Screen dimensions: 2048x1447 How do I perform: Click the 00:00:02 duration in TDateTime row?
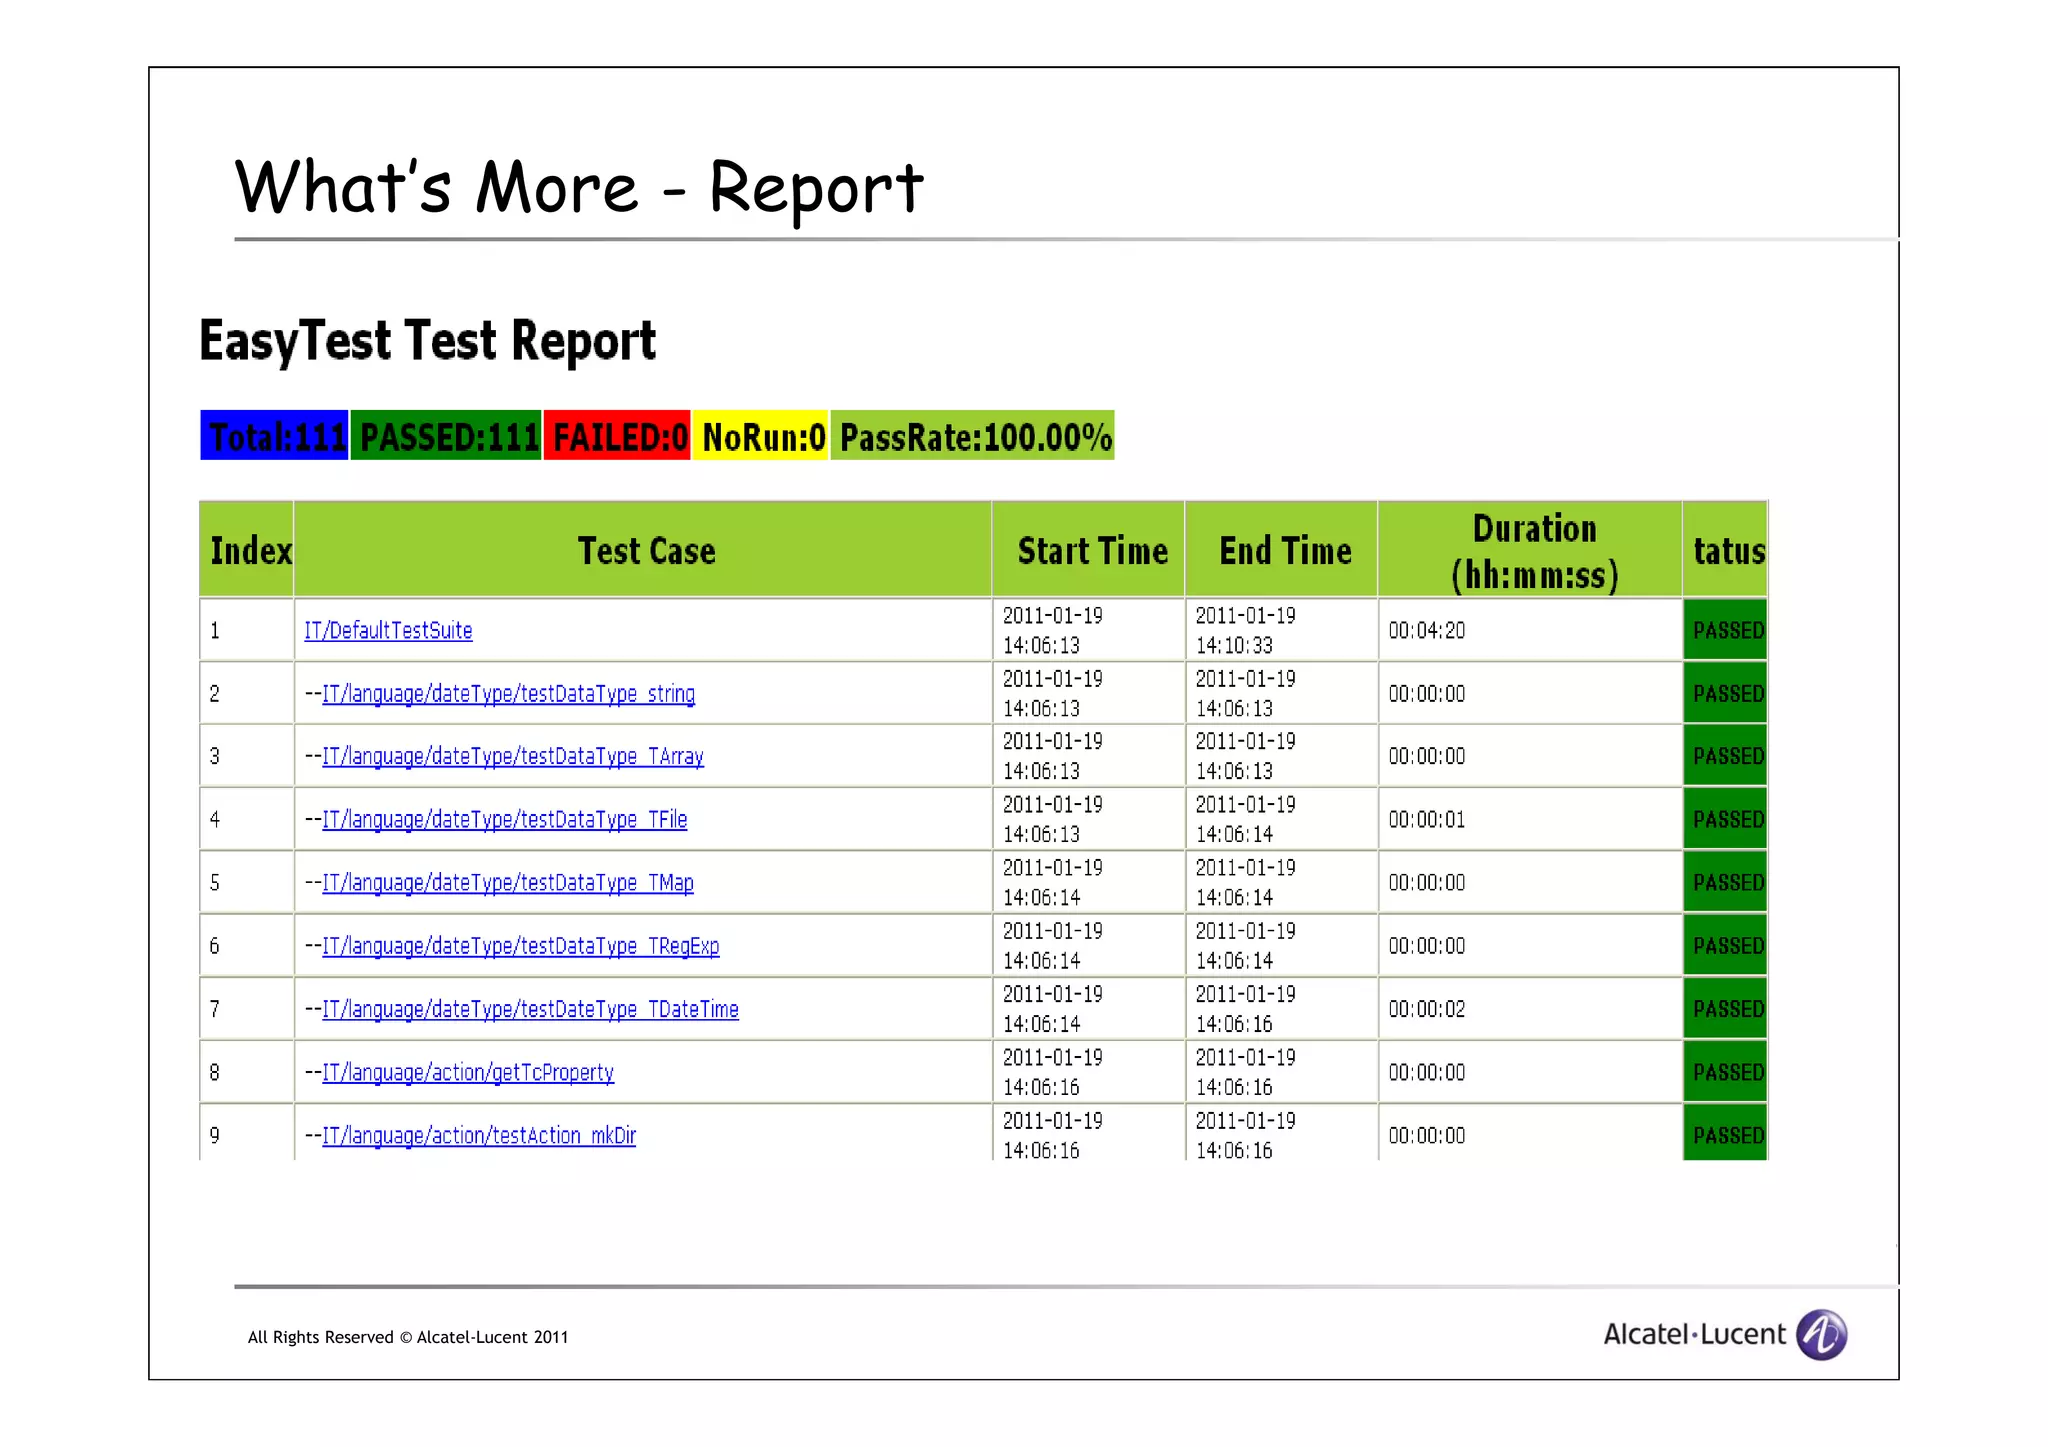[1427, 1008]
